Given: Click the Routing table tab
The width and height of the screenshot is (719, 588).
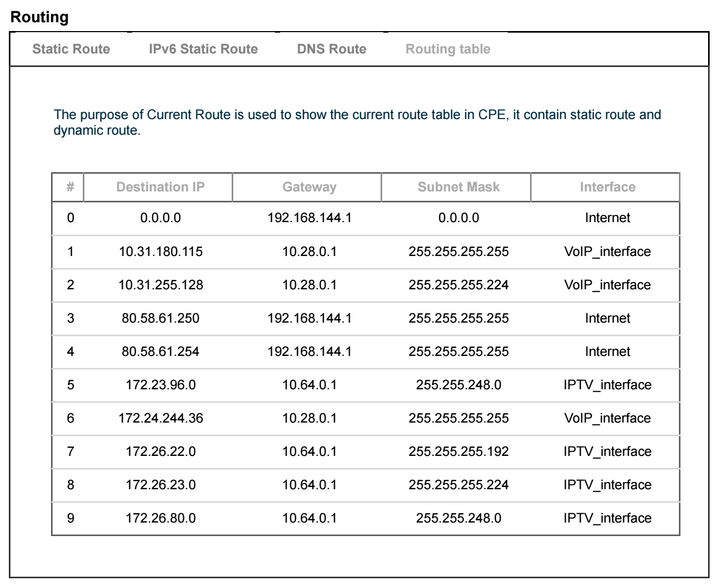Looking at the screenshot, I should tap(447, 49).
